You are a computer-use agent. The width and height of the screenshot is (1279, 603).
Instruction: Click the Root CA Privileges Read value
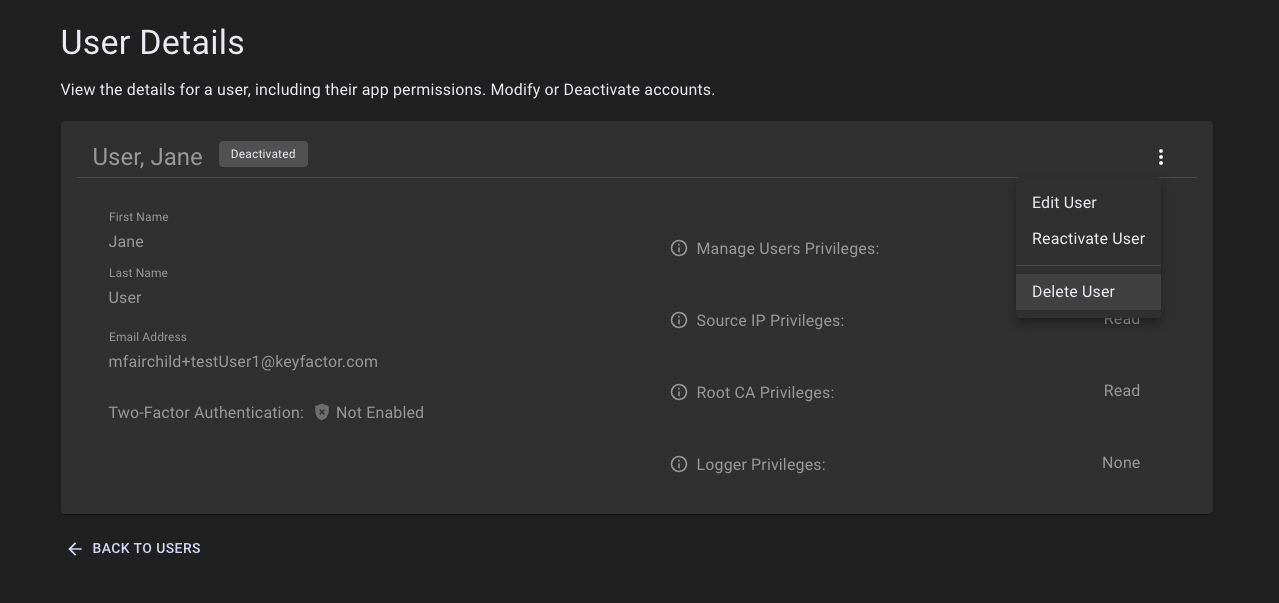(x=1121, y=390)
